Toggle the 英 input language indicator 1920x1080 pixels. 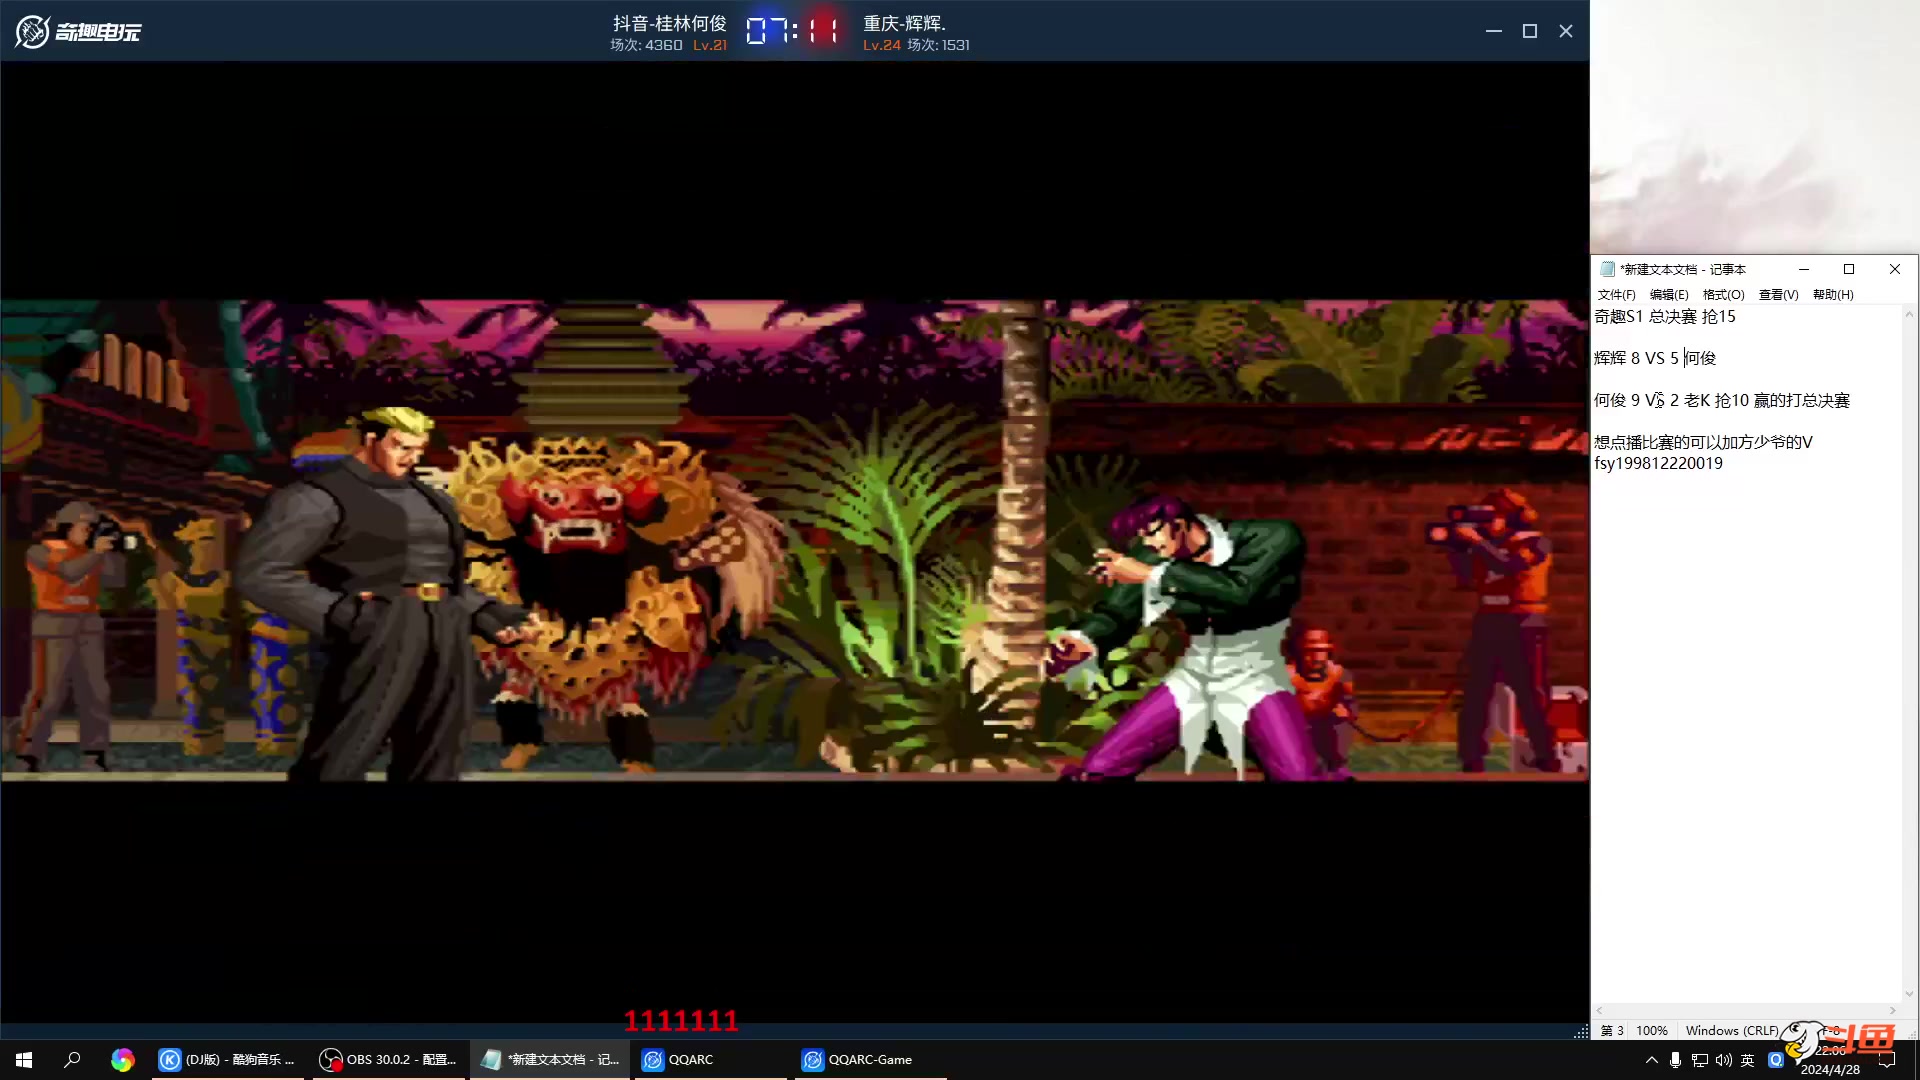(x=1747, y=1060)
